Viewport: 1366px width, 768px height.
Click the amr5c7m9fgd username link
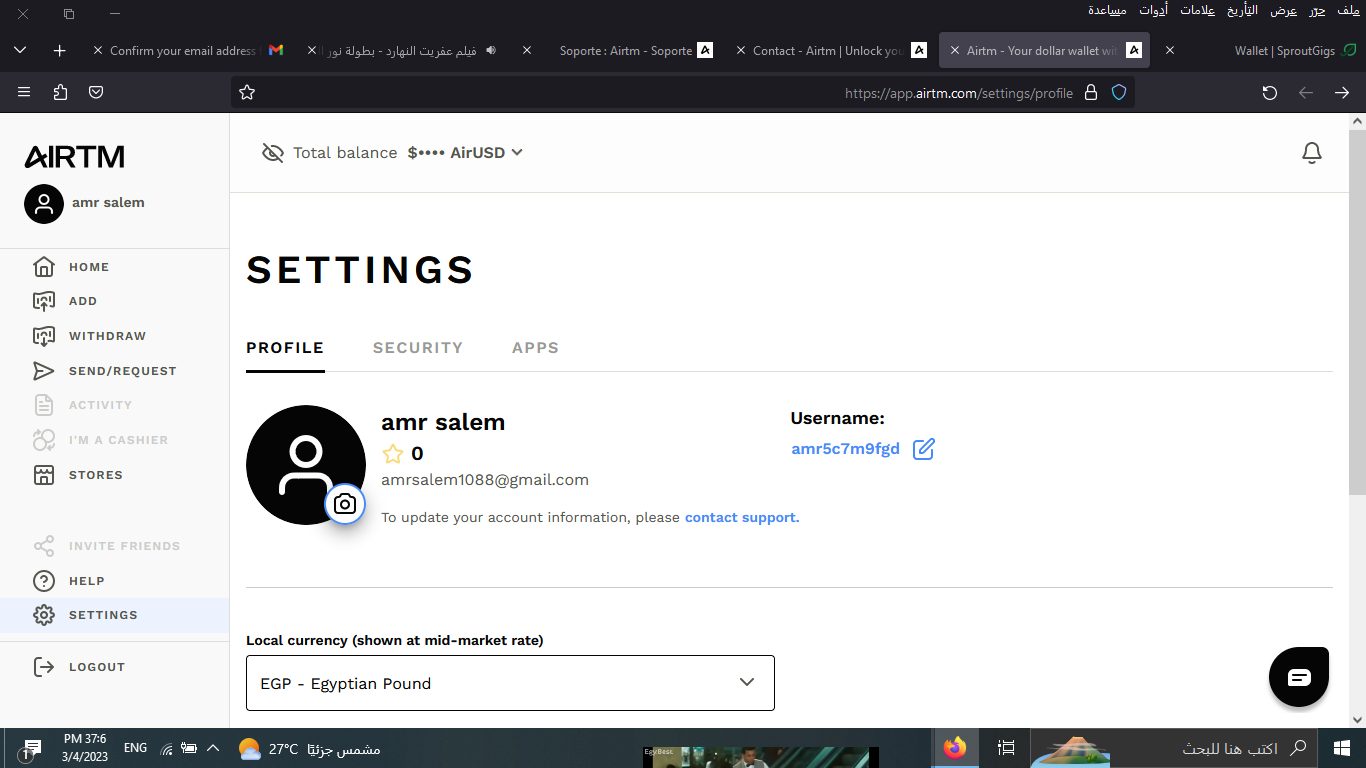[845, 449]
